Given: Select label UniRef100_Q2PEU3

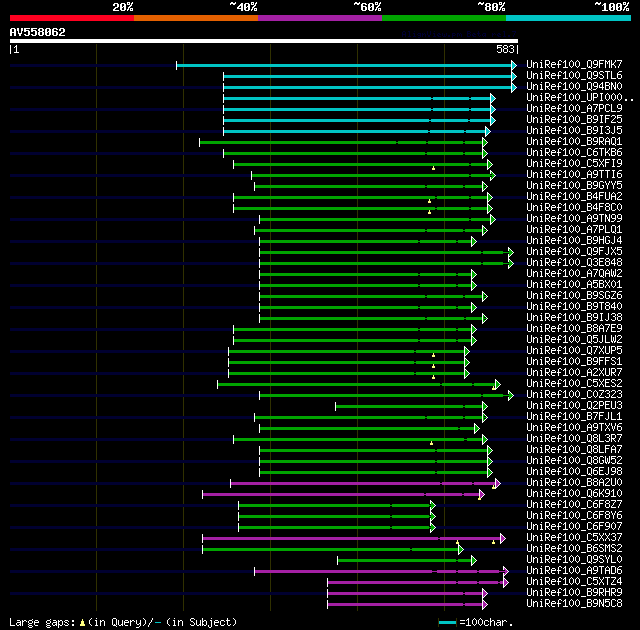Looking at the screenshot, I should 574,406.
